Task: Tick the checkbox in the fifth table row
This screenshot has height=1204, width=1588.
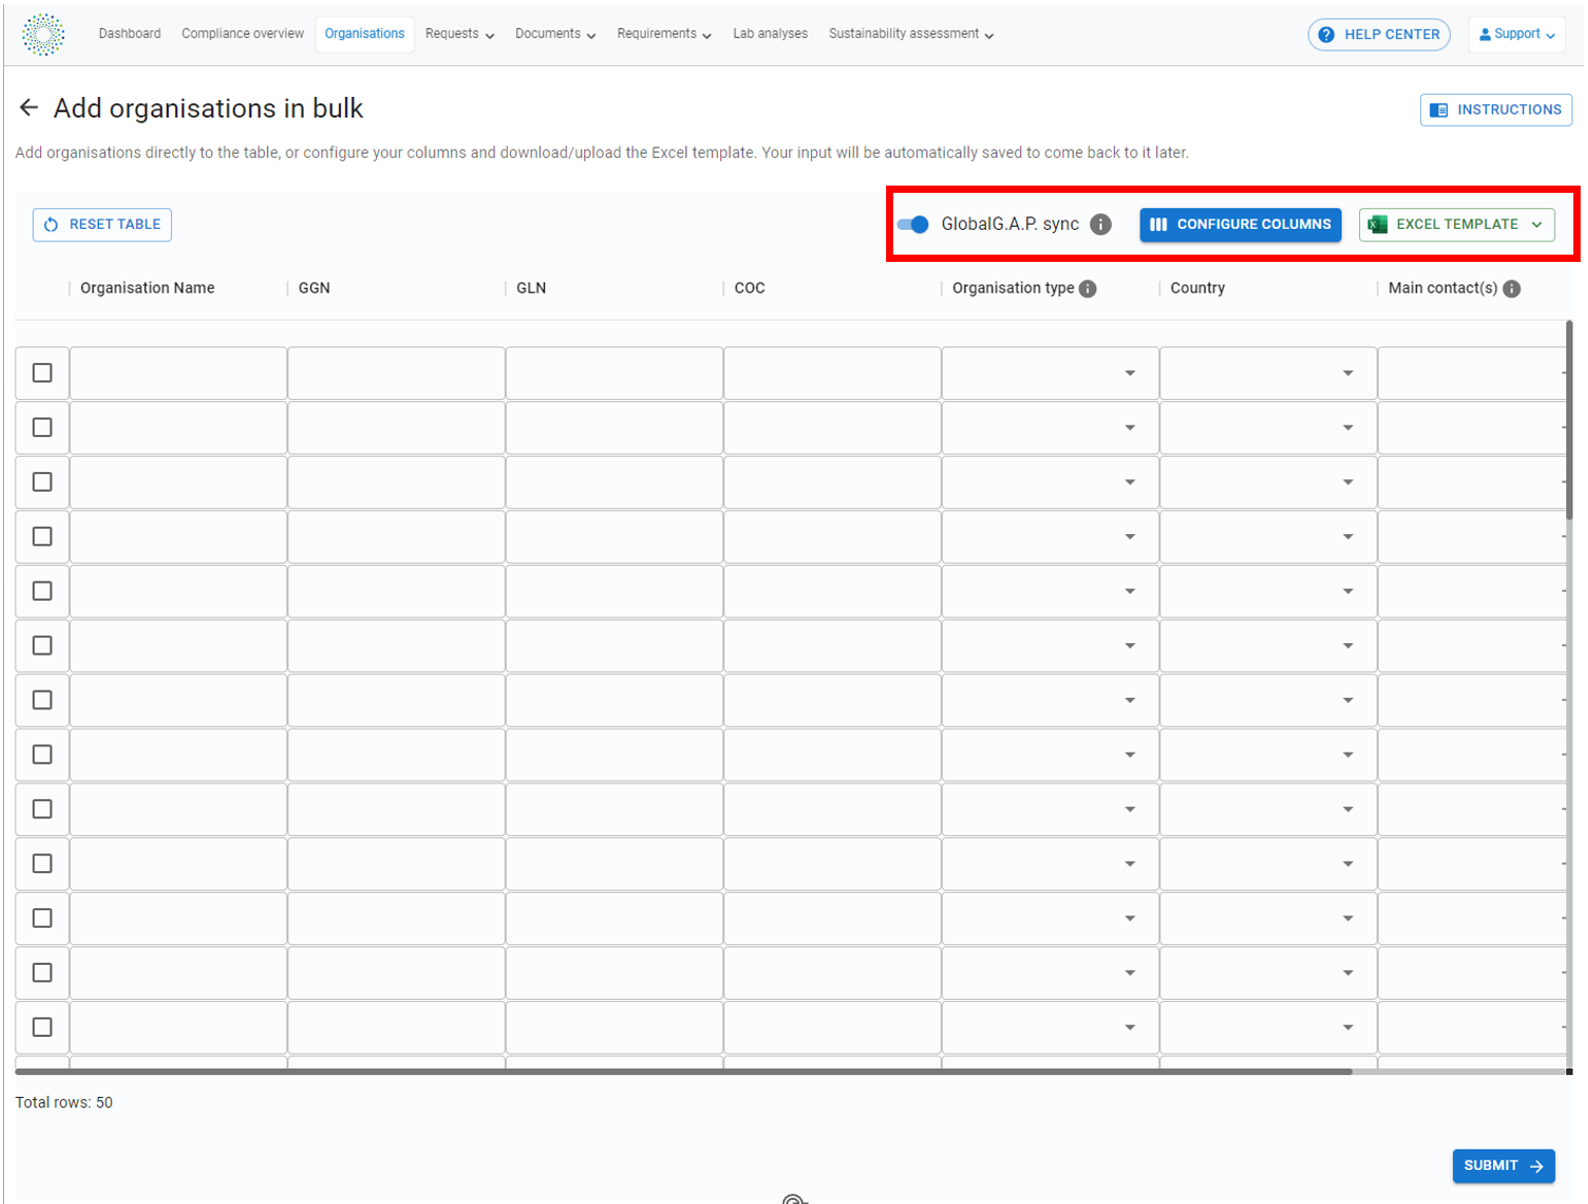Action: [x=42, y=591]
